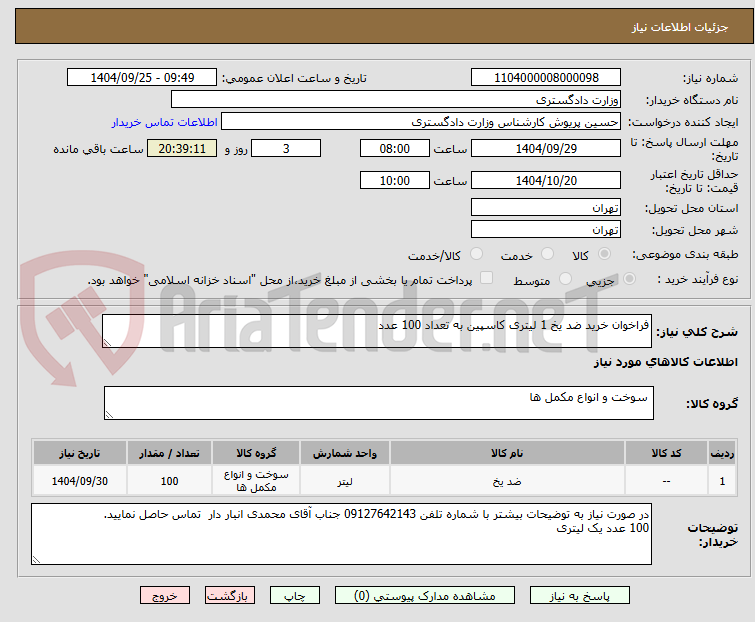
Task: Select the خدمت radio button
Action: pyautogui.click(x=547, y=254)
